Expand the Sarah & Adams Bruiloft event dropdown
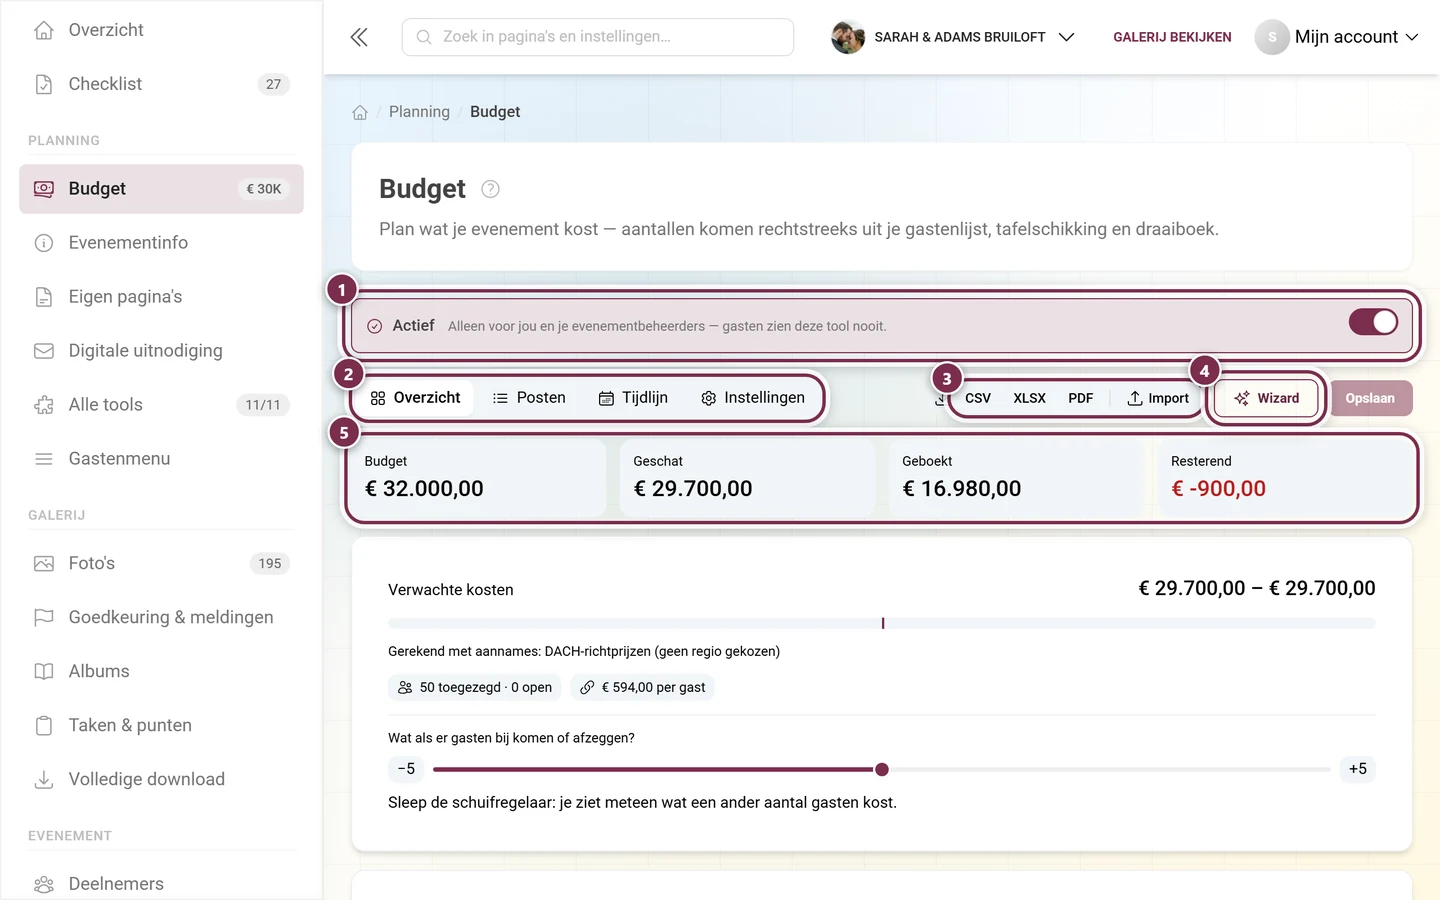 (x=954, y=37)
